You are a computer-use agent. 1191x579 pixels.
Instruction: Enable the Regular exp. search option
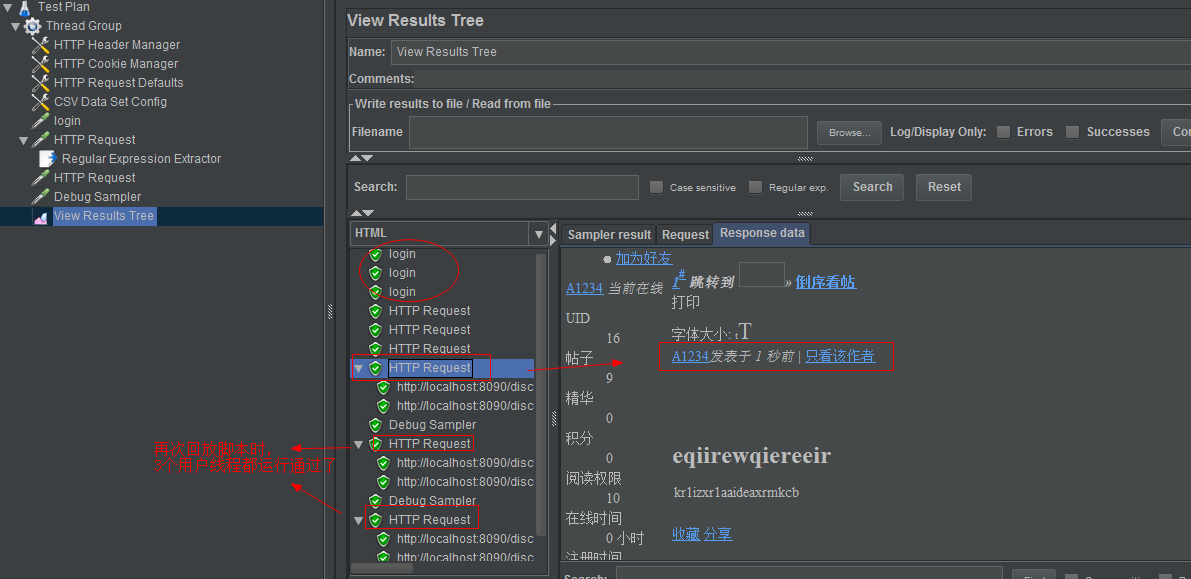[755, 187]
